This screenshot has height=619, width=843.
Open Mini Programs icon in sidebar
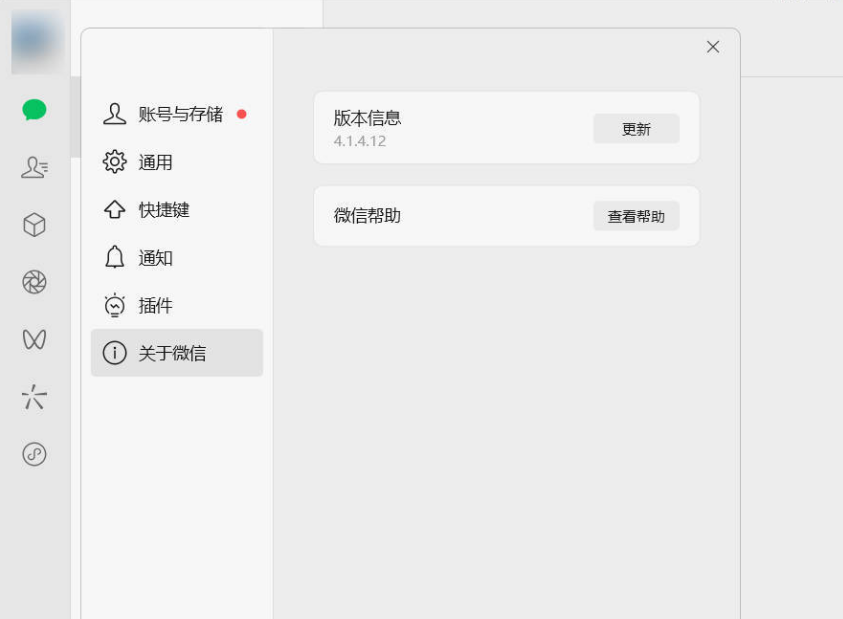click(x=34, y=454)
